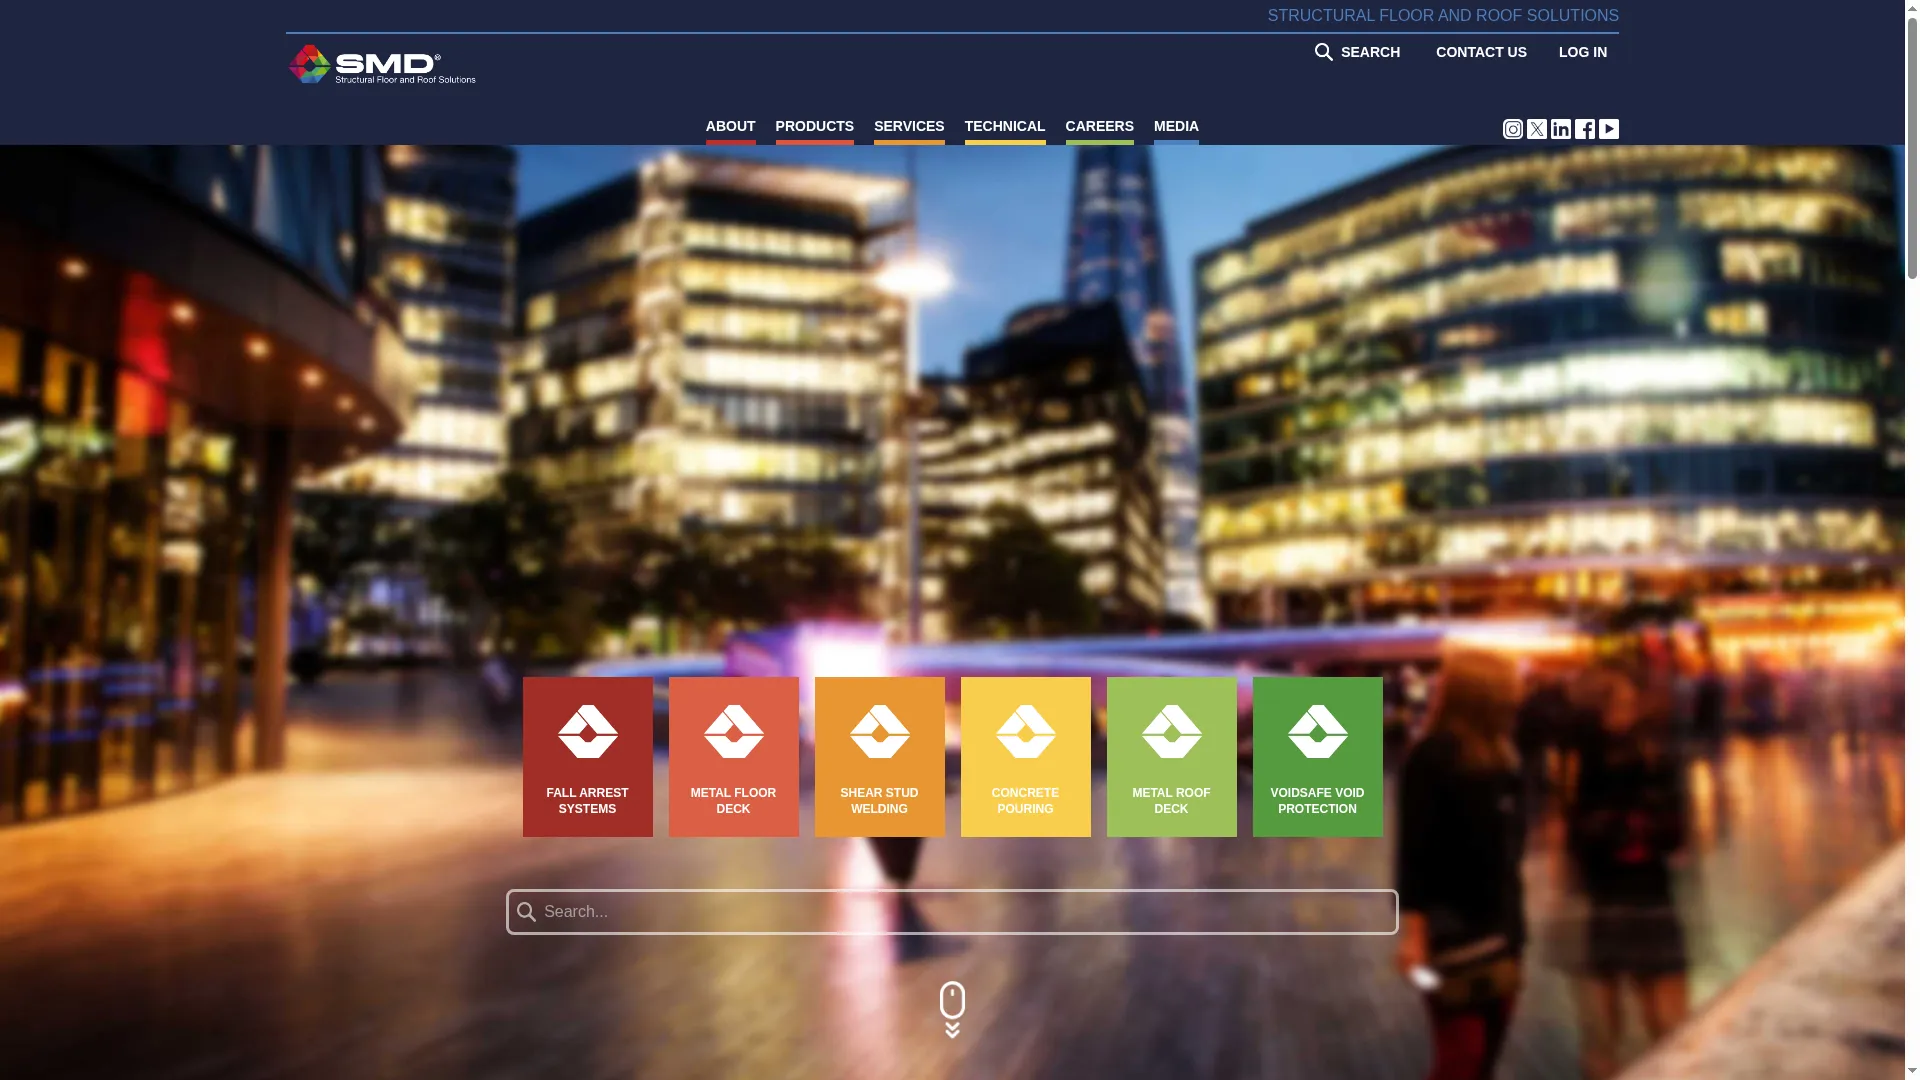This screenshot has width=1920, height=1080.
Task: Select the Metal Floor Deck tile
Action: [733, 757]
